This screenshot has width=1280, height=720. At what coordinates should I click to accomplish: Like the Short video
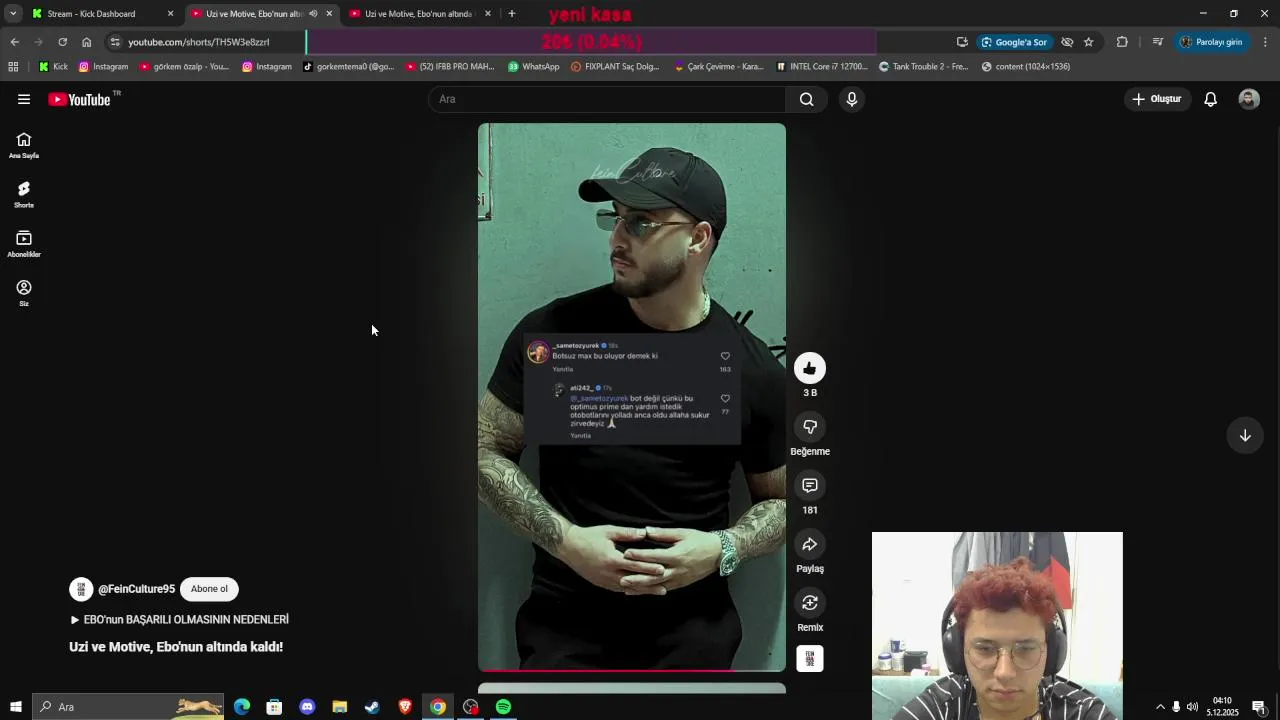coord(810,368)
